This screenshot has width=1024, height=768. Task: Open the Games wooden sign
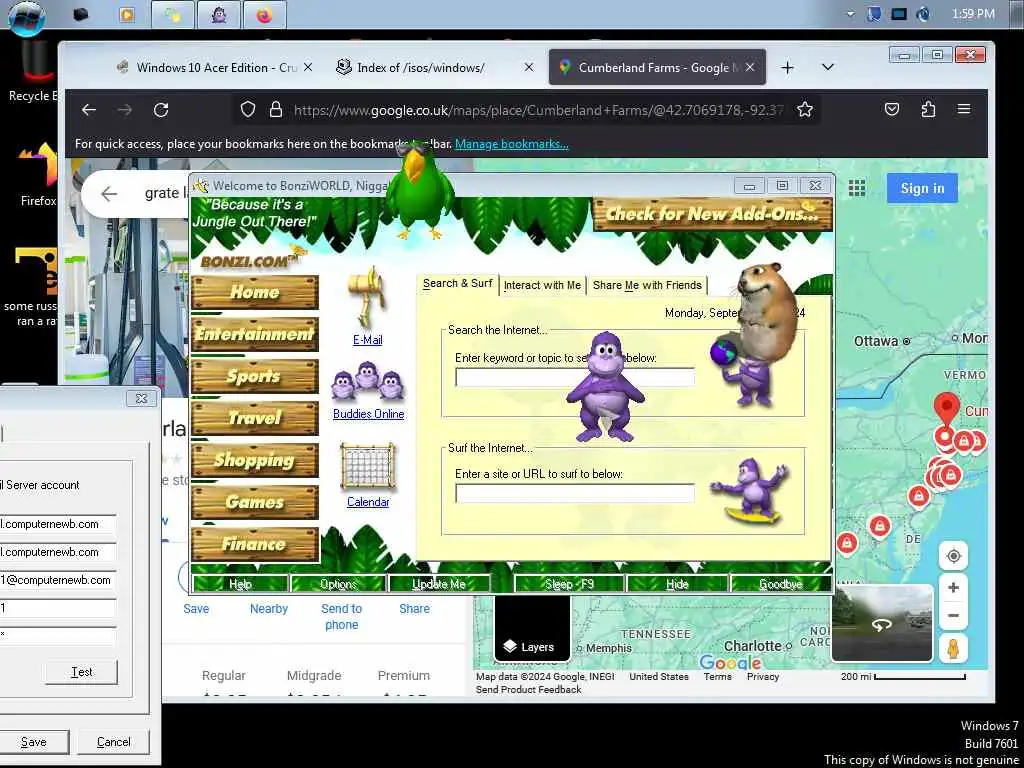pyautogui.click(x=255, y=502)
